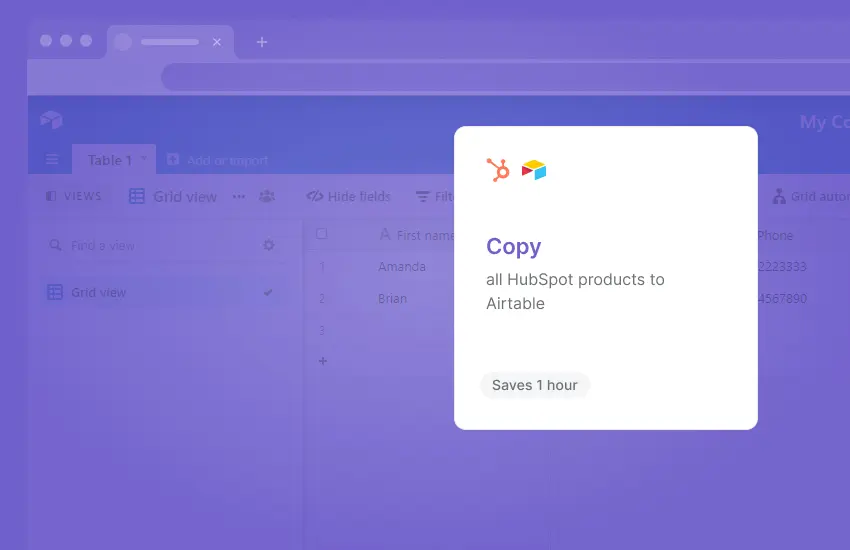Click the Saves 1 hour badge
The height and width of the screenshot is (550, 850).
(x=535, y=385)
